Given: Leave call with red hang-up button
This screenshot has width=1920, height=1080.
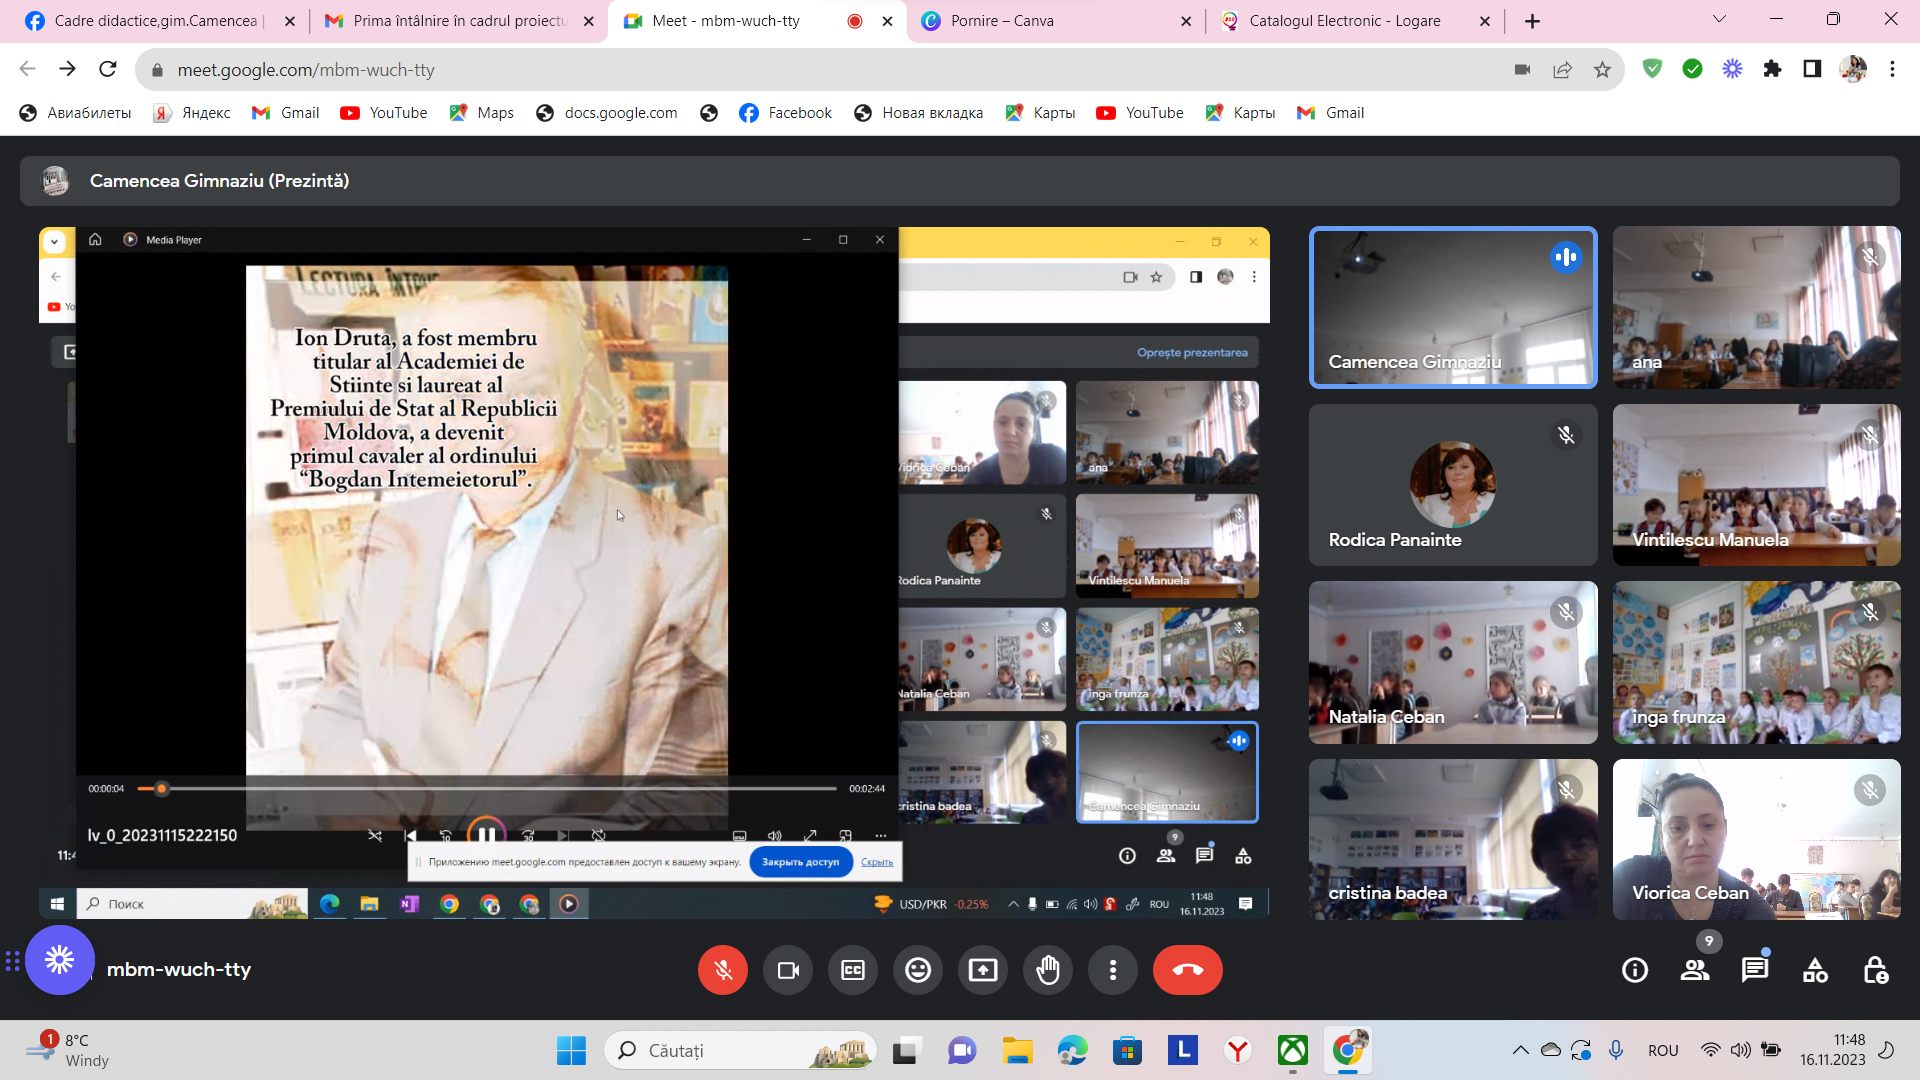Looking at the screenshot, I should (1188, 970).
